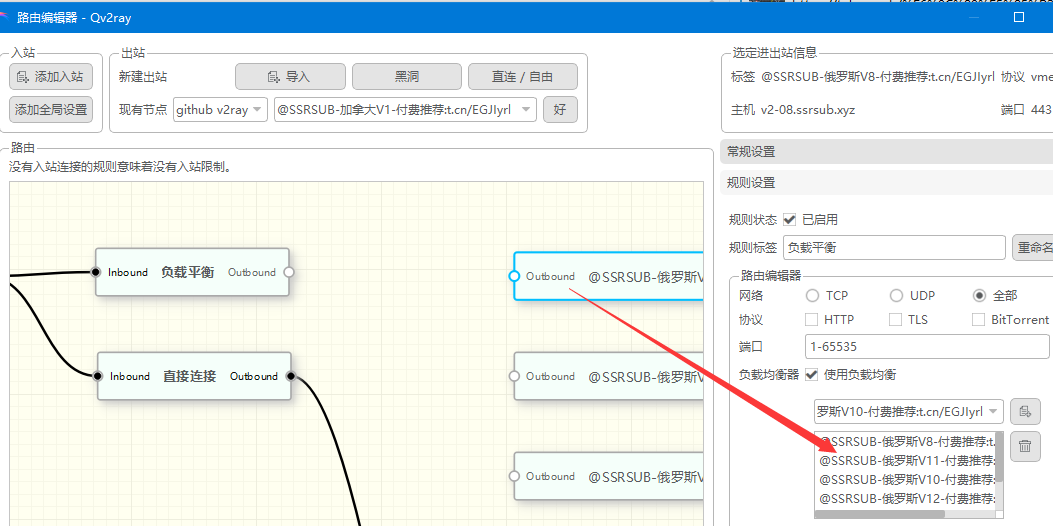Click the Qv2ray app icon in the title bar

coord(4,17)
